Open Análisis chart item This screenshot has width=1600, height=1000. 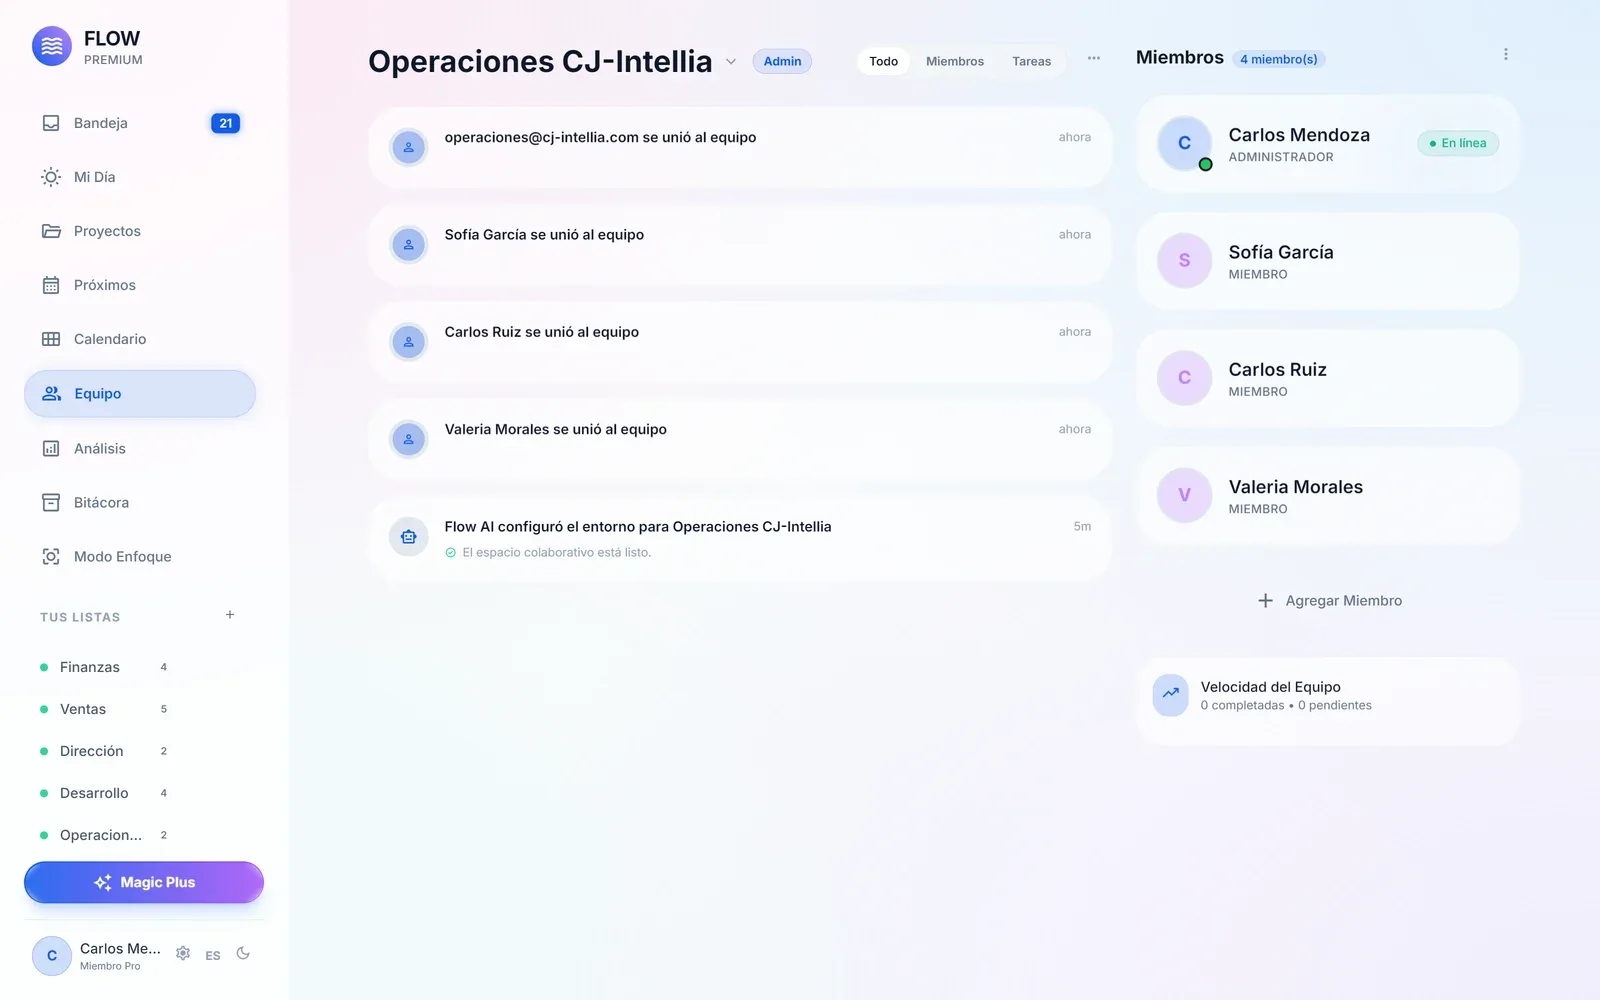[140, 449]
